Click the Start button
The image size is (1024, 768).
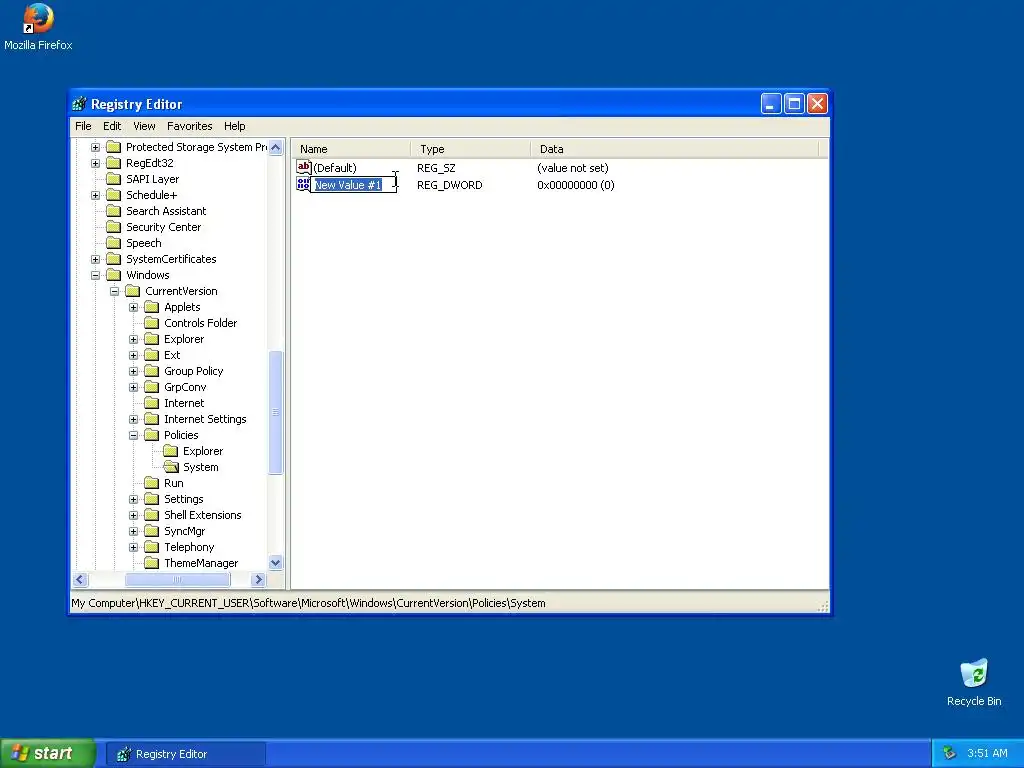[x=47, y=754]
